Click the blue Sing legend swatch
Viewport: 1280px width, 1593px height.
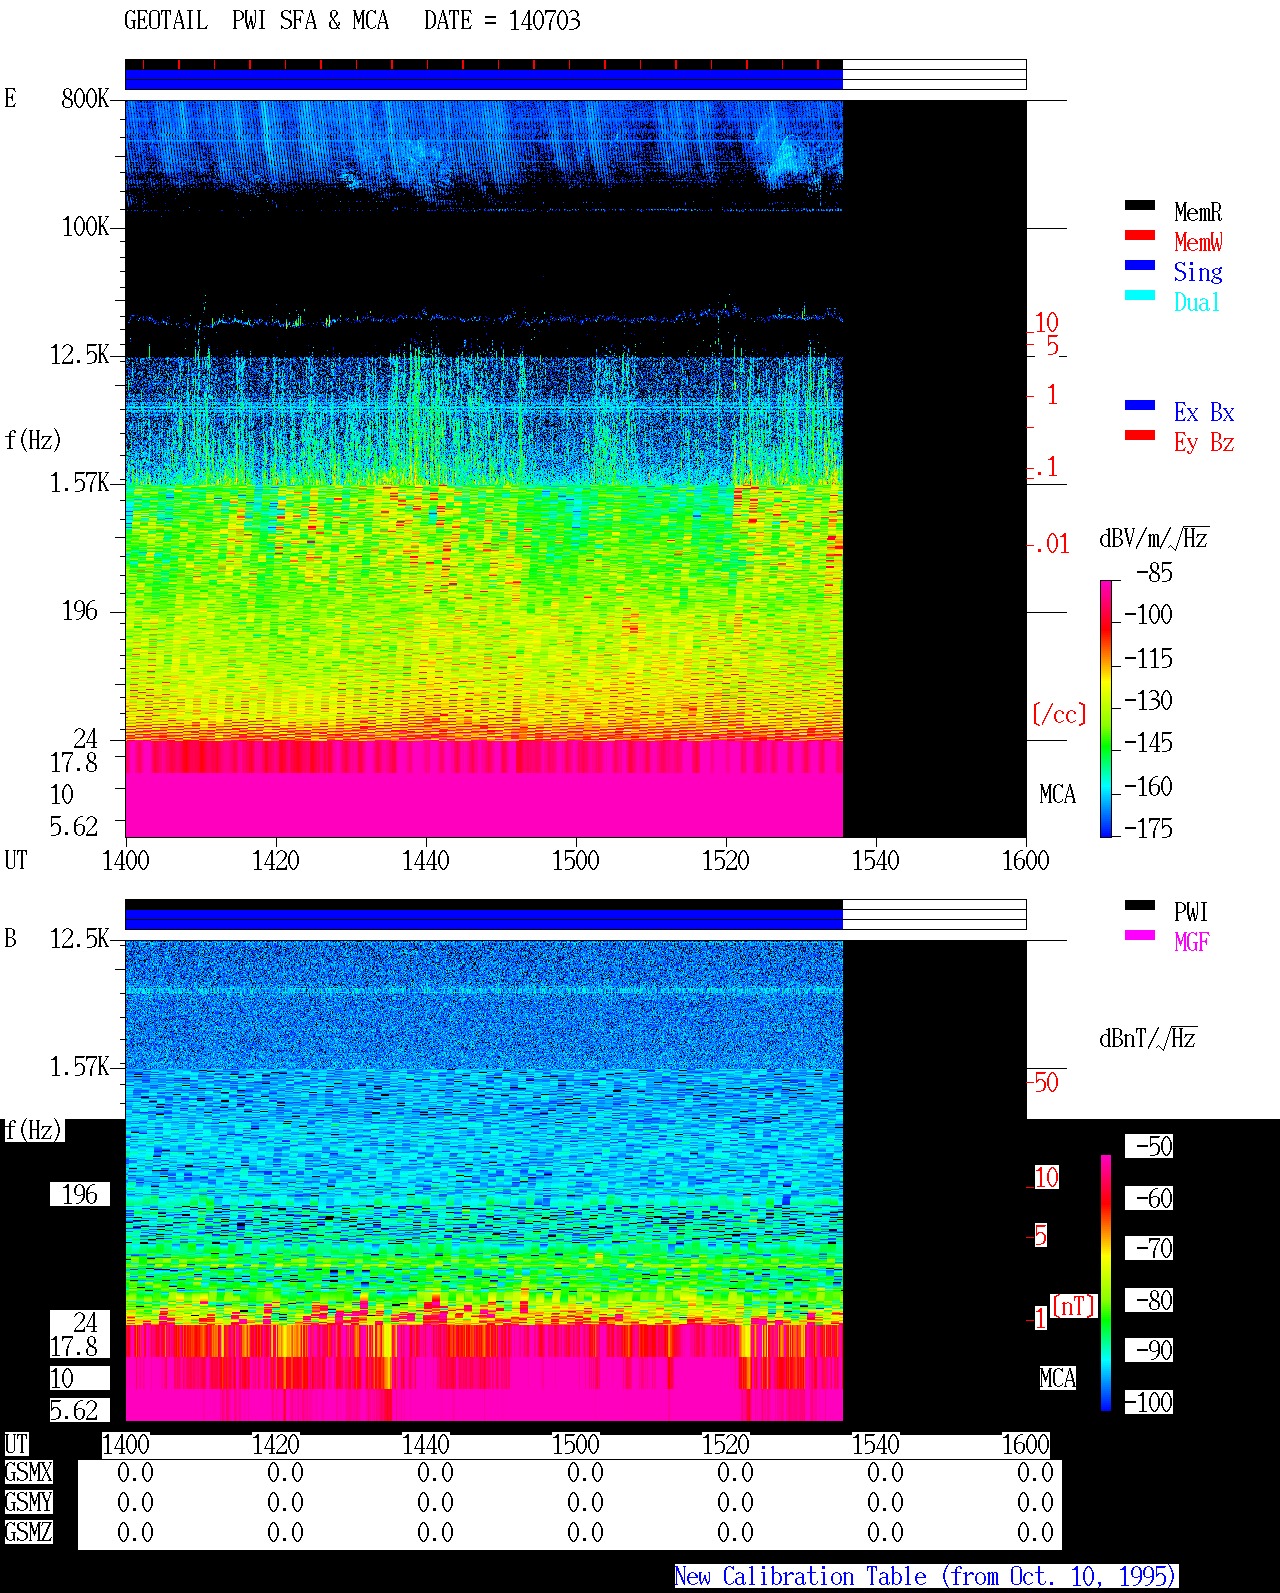(1140, 265)
